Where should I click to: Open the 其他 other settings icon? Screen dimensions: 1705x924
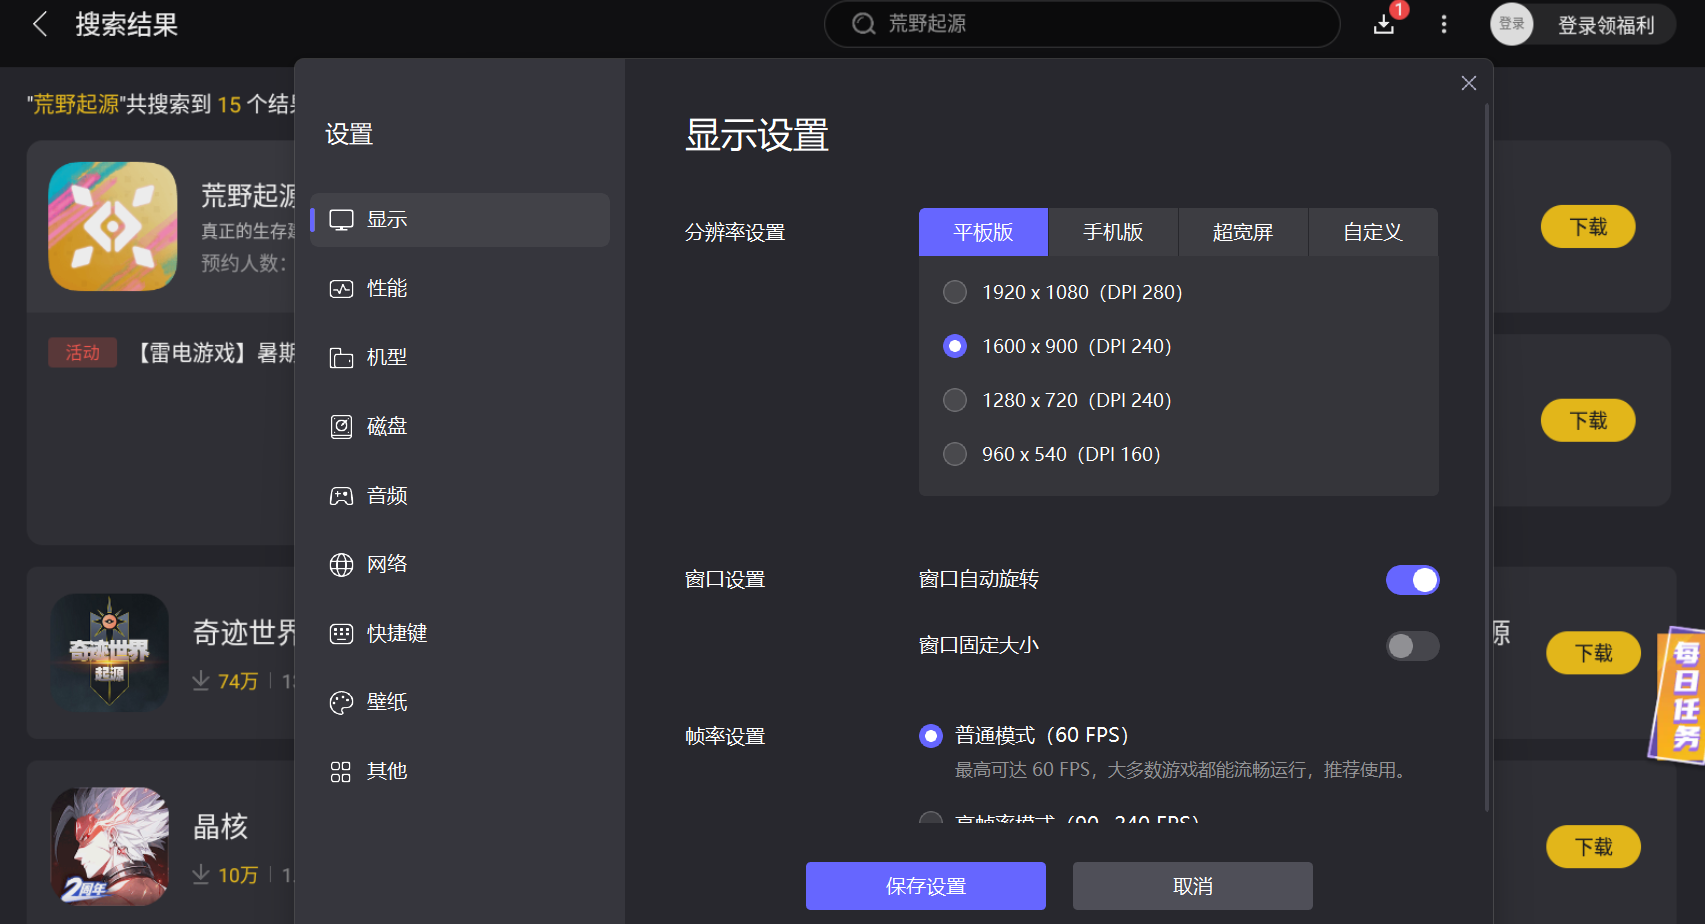coord(341,772)
